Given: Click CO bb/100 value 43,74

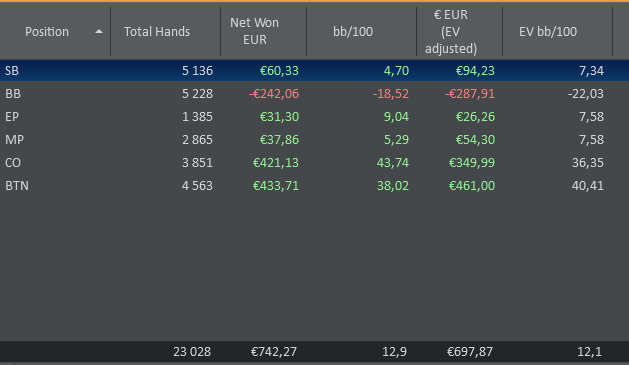Looking at the screenshot, I should [393, 163].
